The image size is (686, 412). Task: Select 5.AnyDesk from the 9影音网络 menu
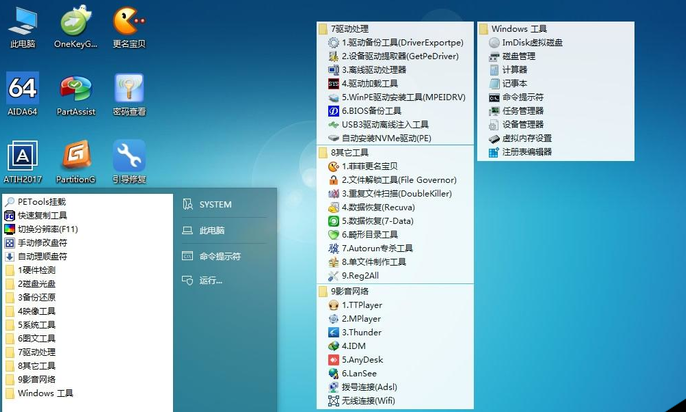pyautogui.click(x=362, y=359)
